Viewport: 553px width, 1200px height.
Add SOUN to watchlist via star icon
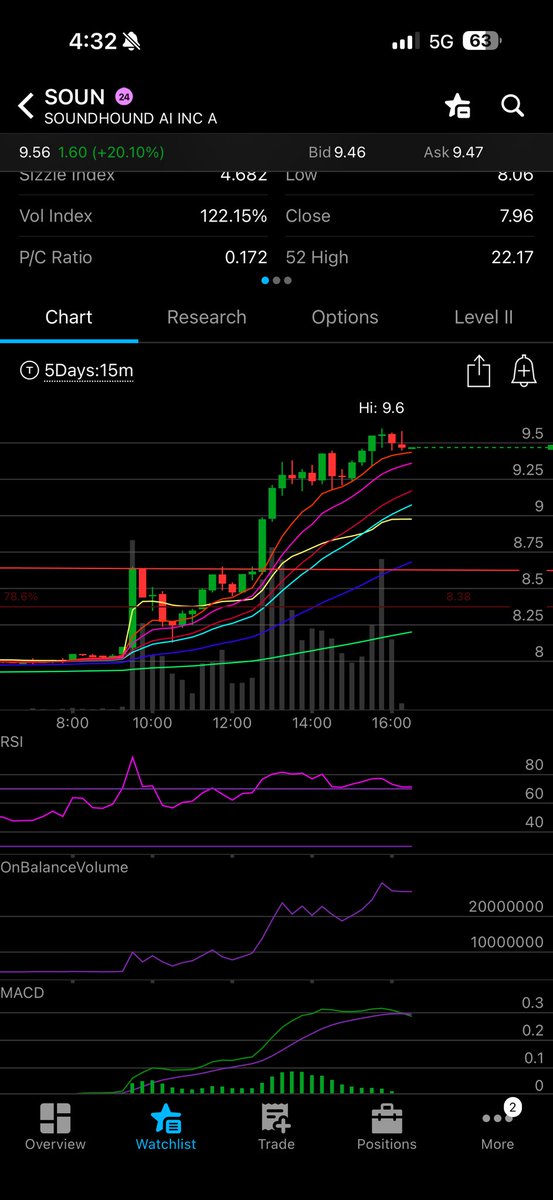click(x=458, y=106)
